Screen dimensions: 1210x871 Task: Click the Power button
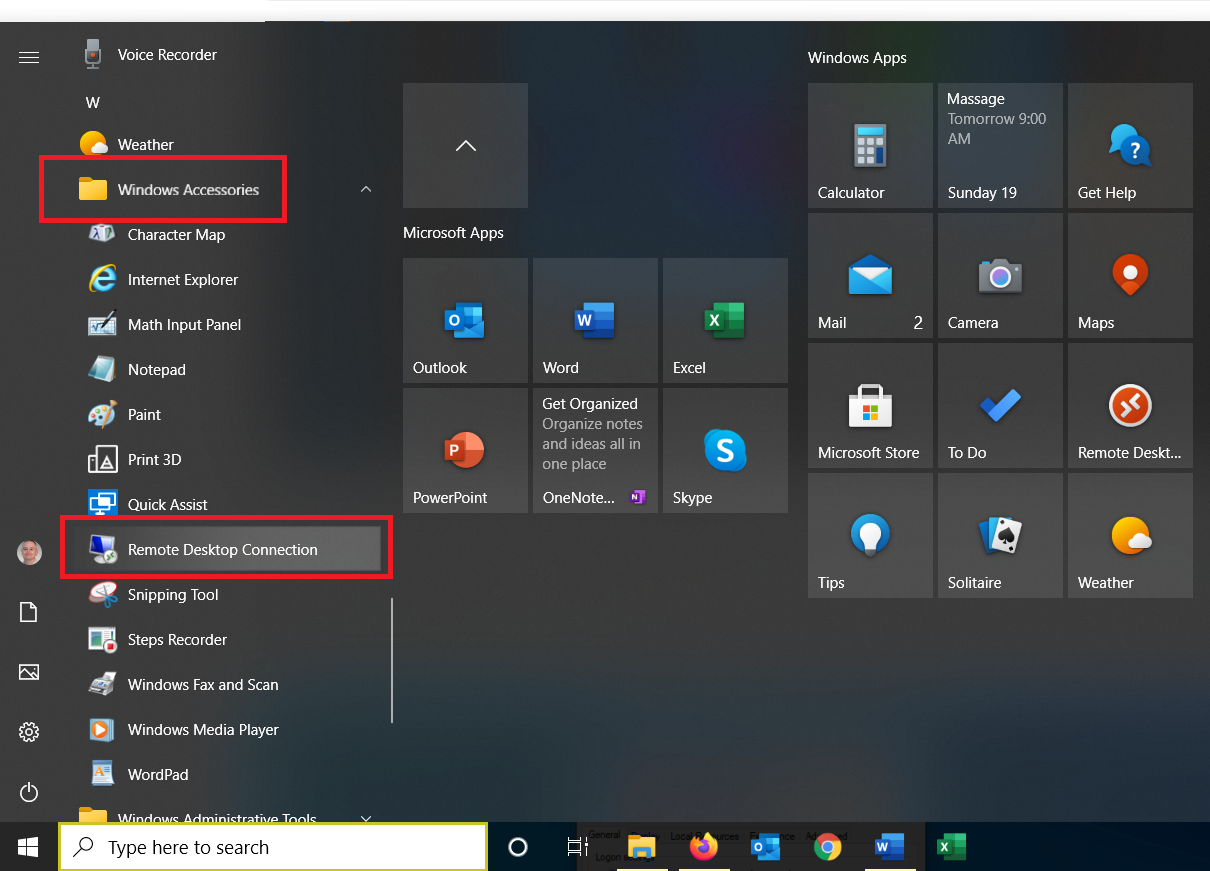tap(29, 793)
